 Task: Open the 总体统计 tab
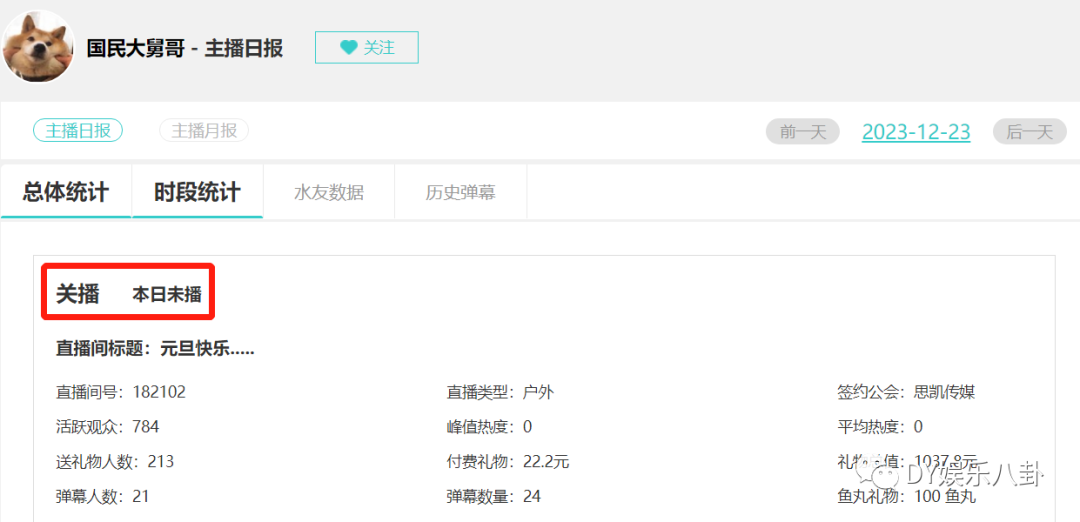(x=66, y=192)
